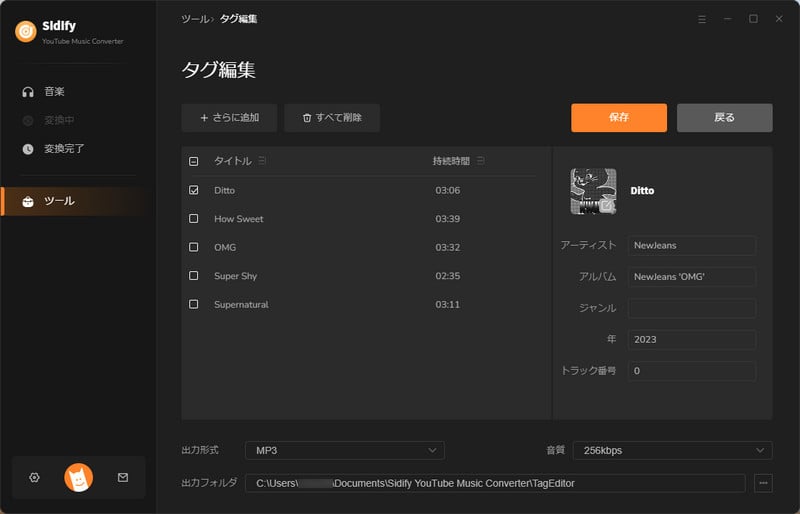800x514 pixels.
Task: Select the OMG track title
Action: 225,248
